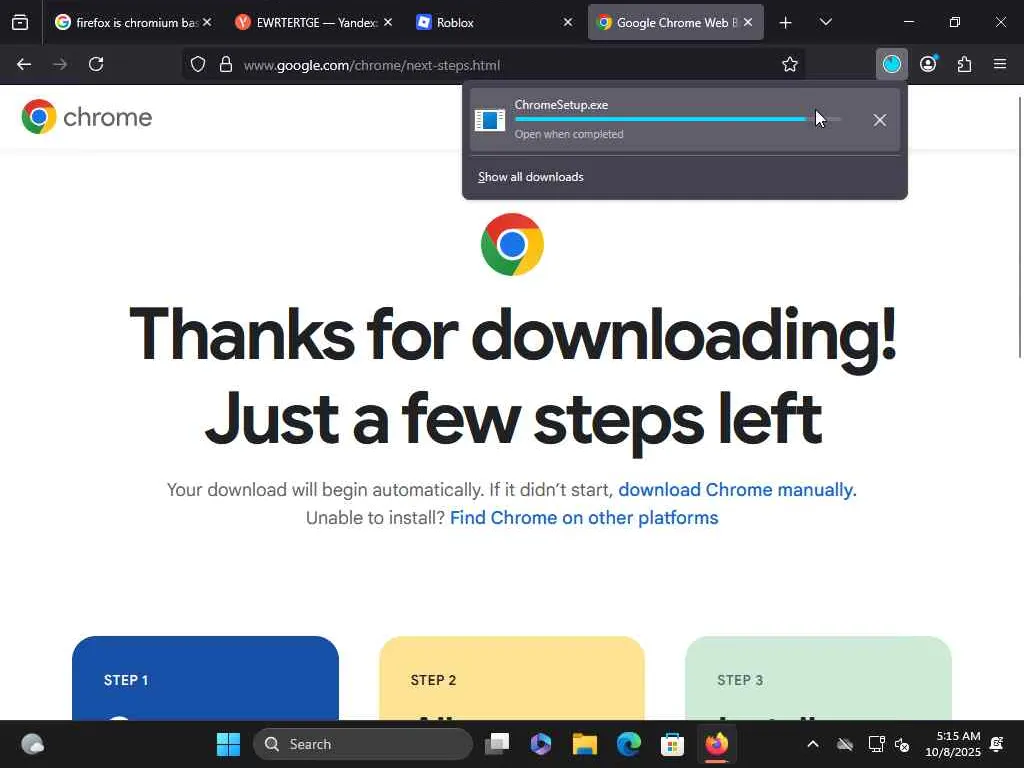Click the muted volume tray icon
Image resolution: width=1024 pixels, height=768 pixels.
point(902,744)
